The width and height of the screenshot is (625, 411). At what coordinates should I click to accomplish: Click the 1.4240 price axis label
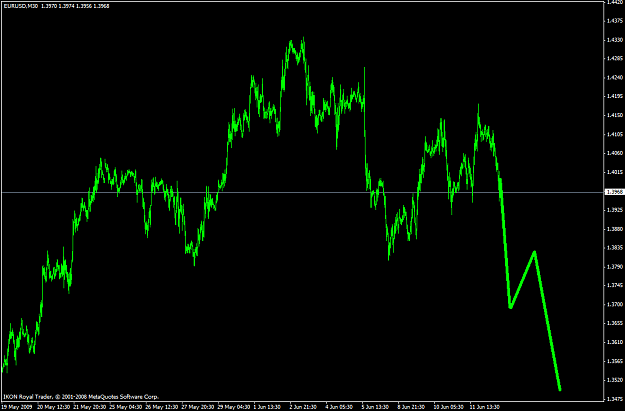(x=615, y=77)
